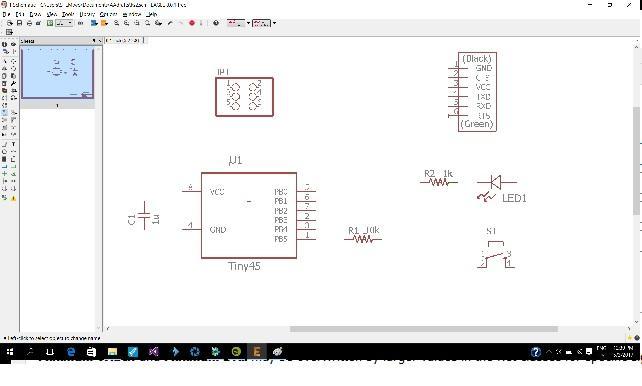The height and width of the screenshot is (386, 642).
Task: Open the Help menu
Action: point(151,14)
